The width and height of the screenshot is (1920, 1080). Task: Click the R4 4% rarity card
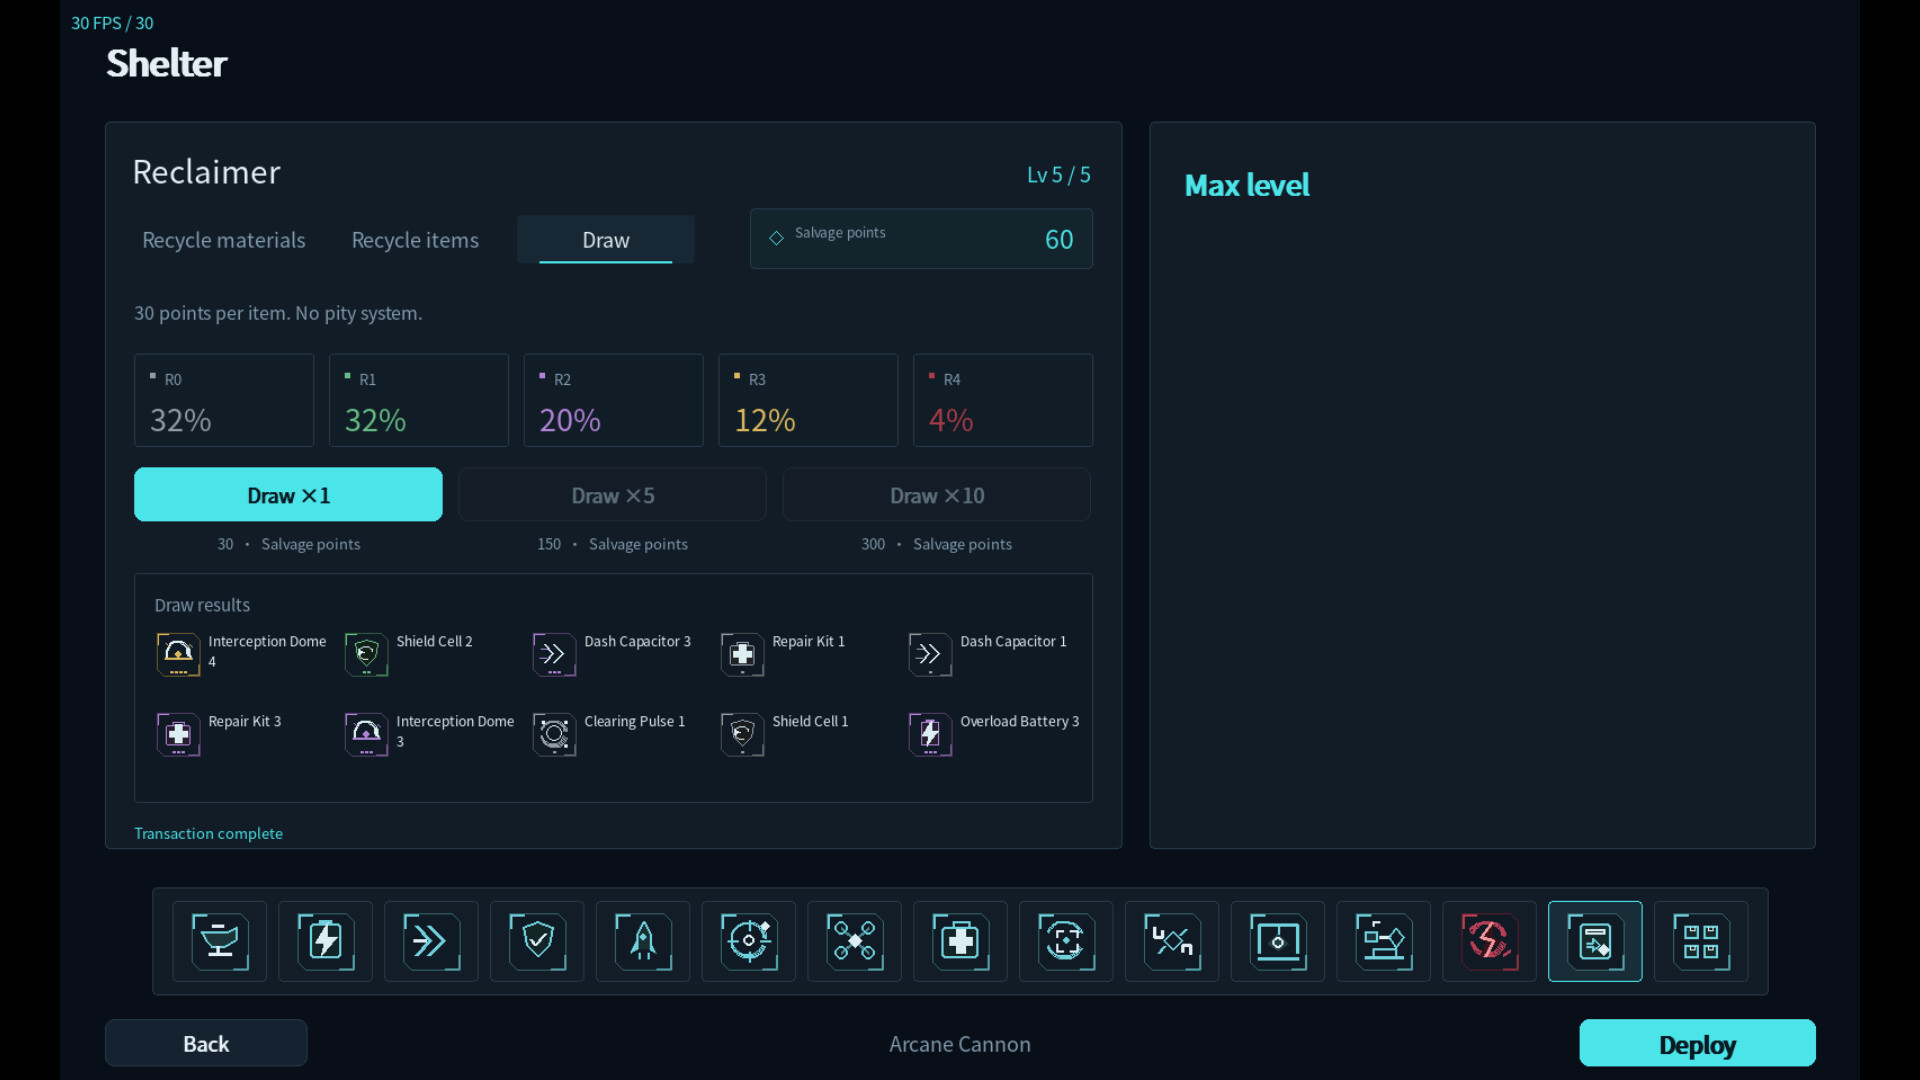[x=1003, y=400]
